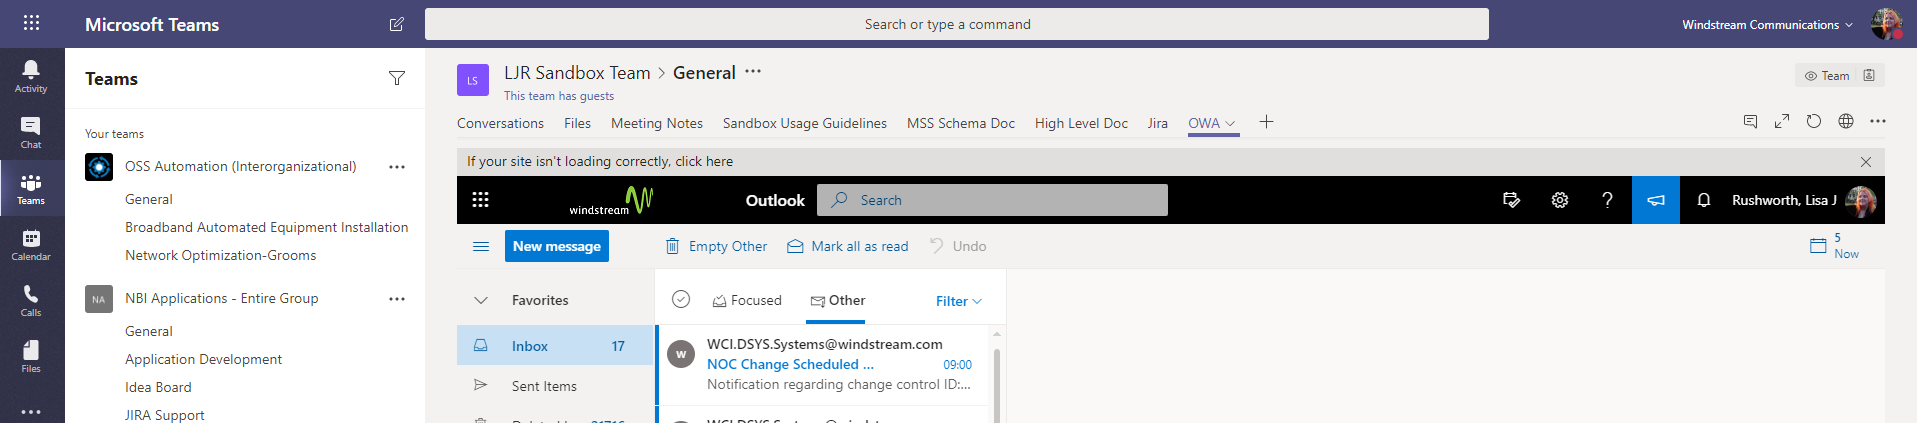Open Jira tab

(x=1158, y=123)
